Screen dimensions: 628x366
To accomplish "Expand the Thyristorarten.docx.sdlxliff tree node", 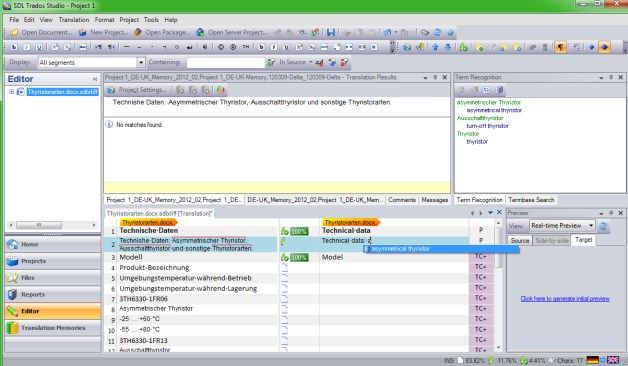I will pyautogui.click(x=12, y=92).
